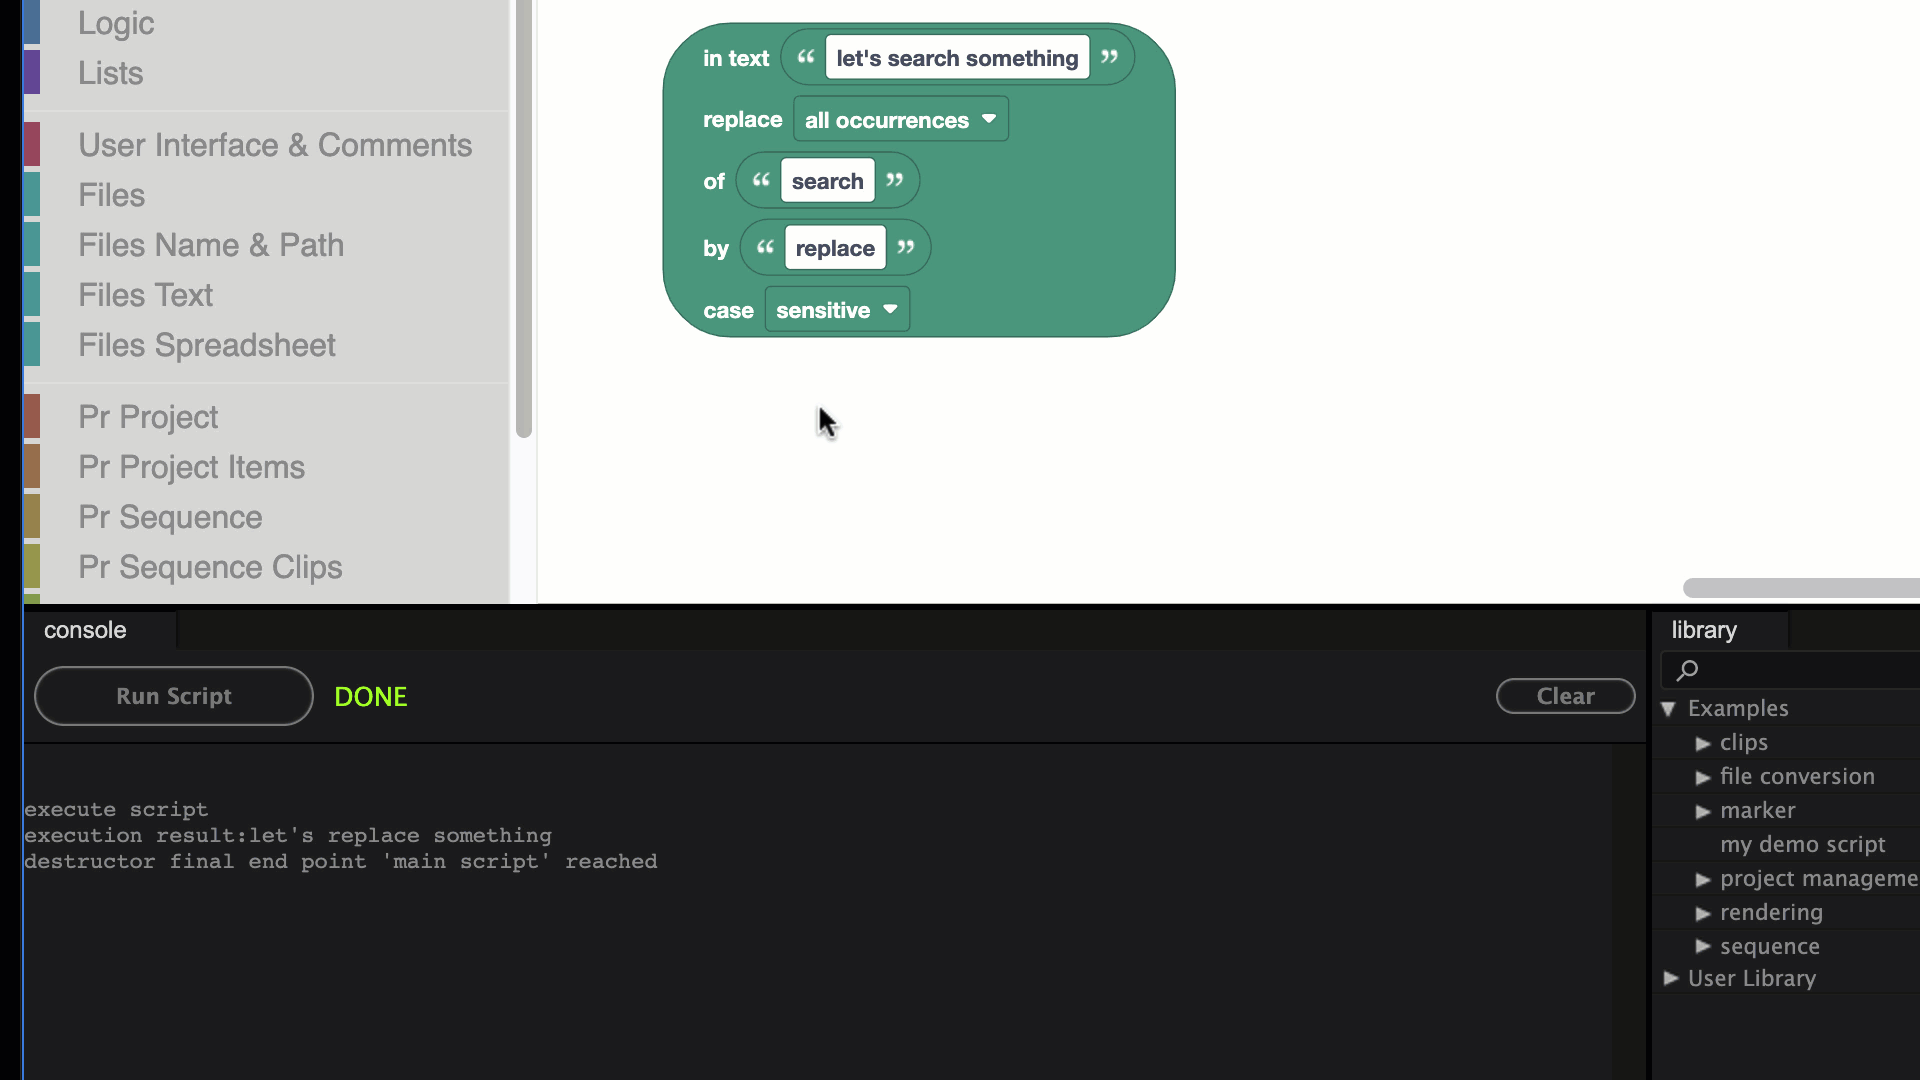This screenshot has height=1080, width=1920.
Task: Select 'my demo script' in library
Action: point(1802,845)
